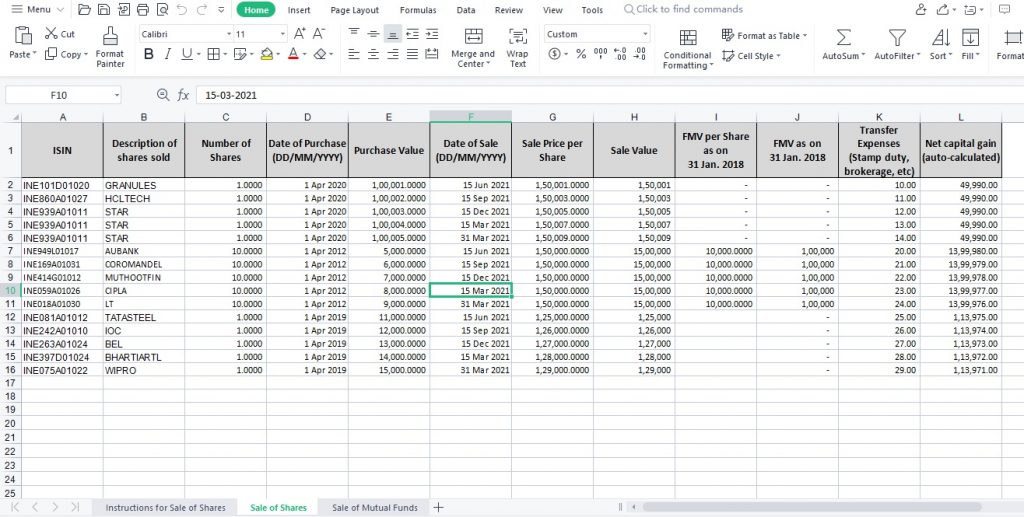Click the zoom magnifier beside the formula bar
This screenshot has height=517, width=1024.
click(x=163, y=95)
